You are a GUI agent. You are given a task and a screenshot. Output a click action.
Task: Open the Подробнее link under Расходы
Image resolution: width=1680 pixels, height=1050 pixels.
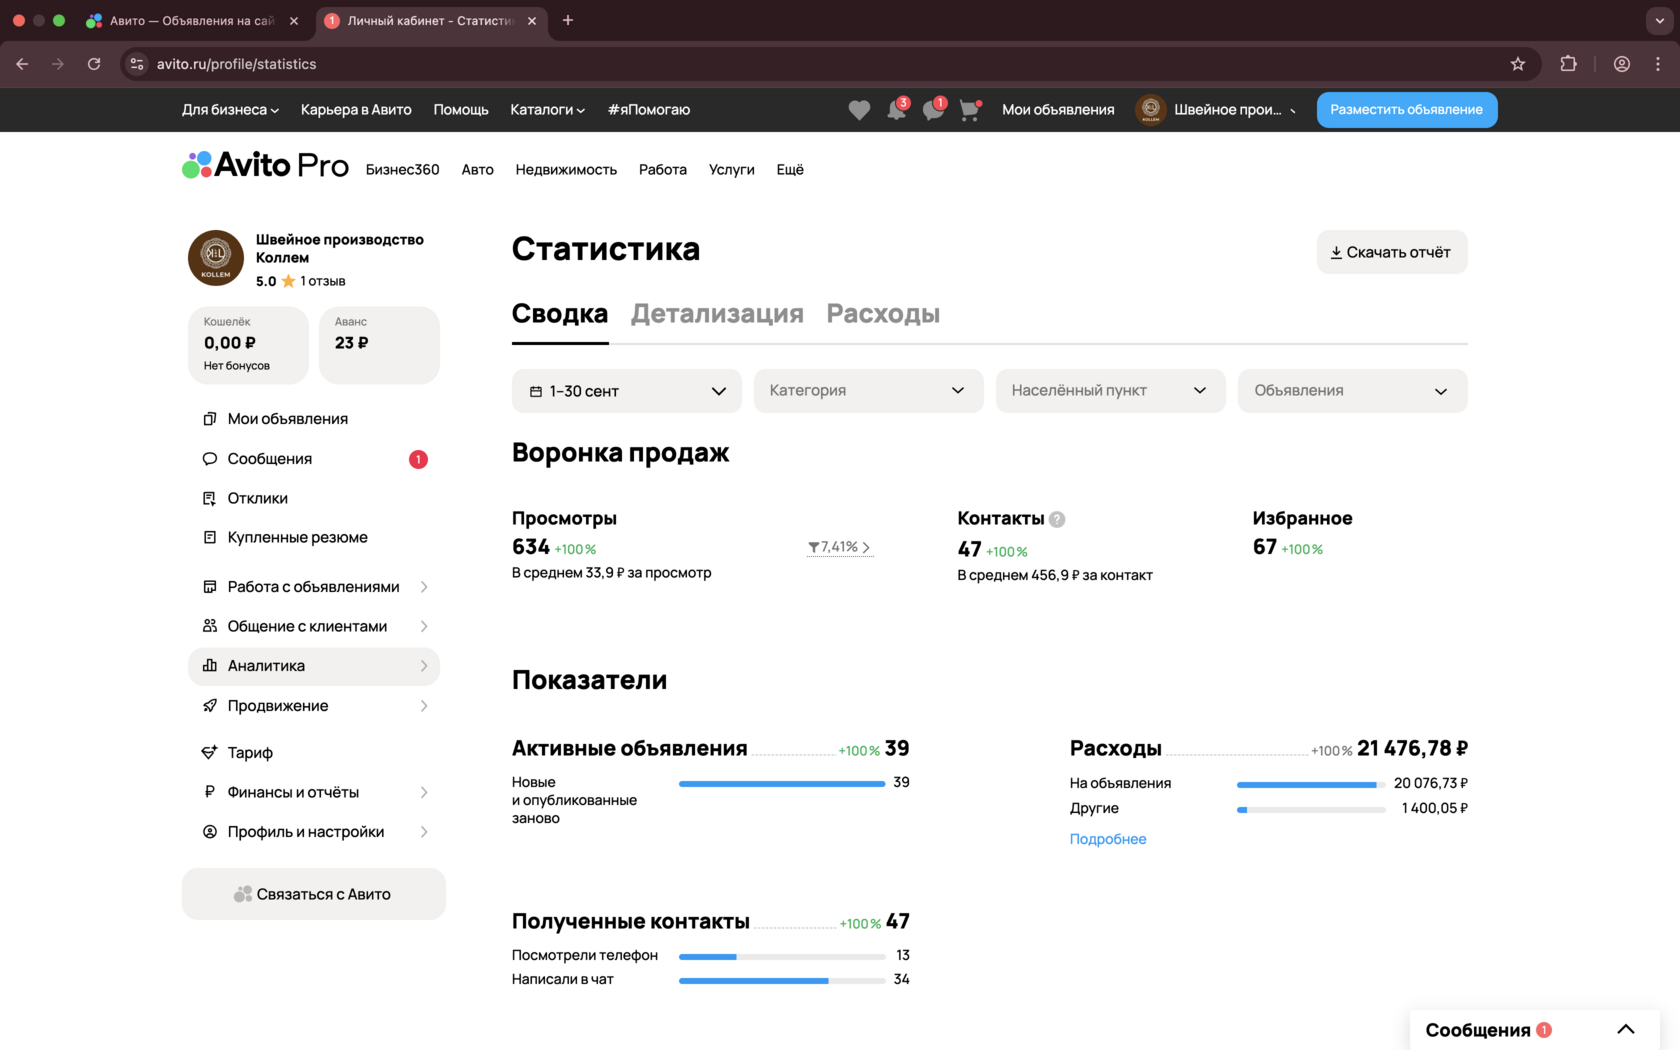(1108, 839)
